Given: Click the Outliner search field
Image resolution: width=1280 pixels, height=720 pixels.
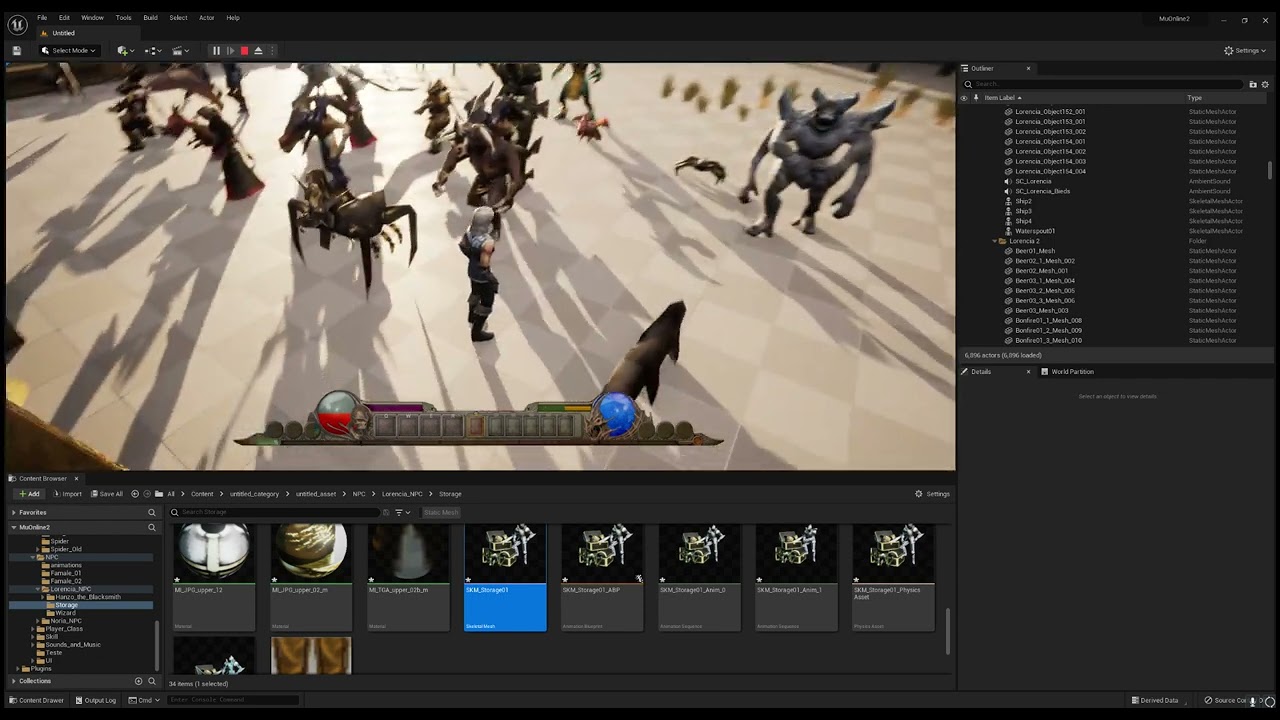Looking at the screenshot, I should [1103, 84].
